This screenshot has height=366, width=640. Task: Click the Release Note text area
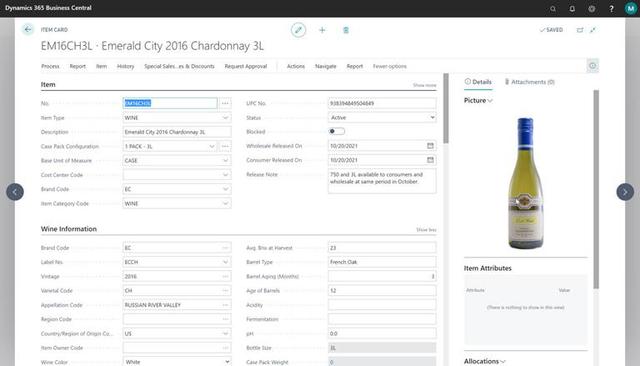(x=382, y=180)
